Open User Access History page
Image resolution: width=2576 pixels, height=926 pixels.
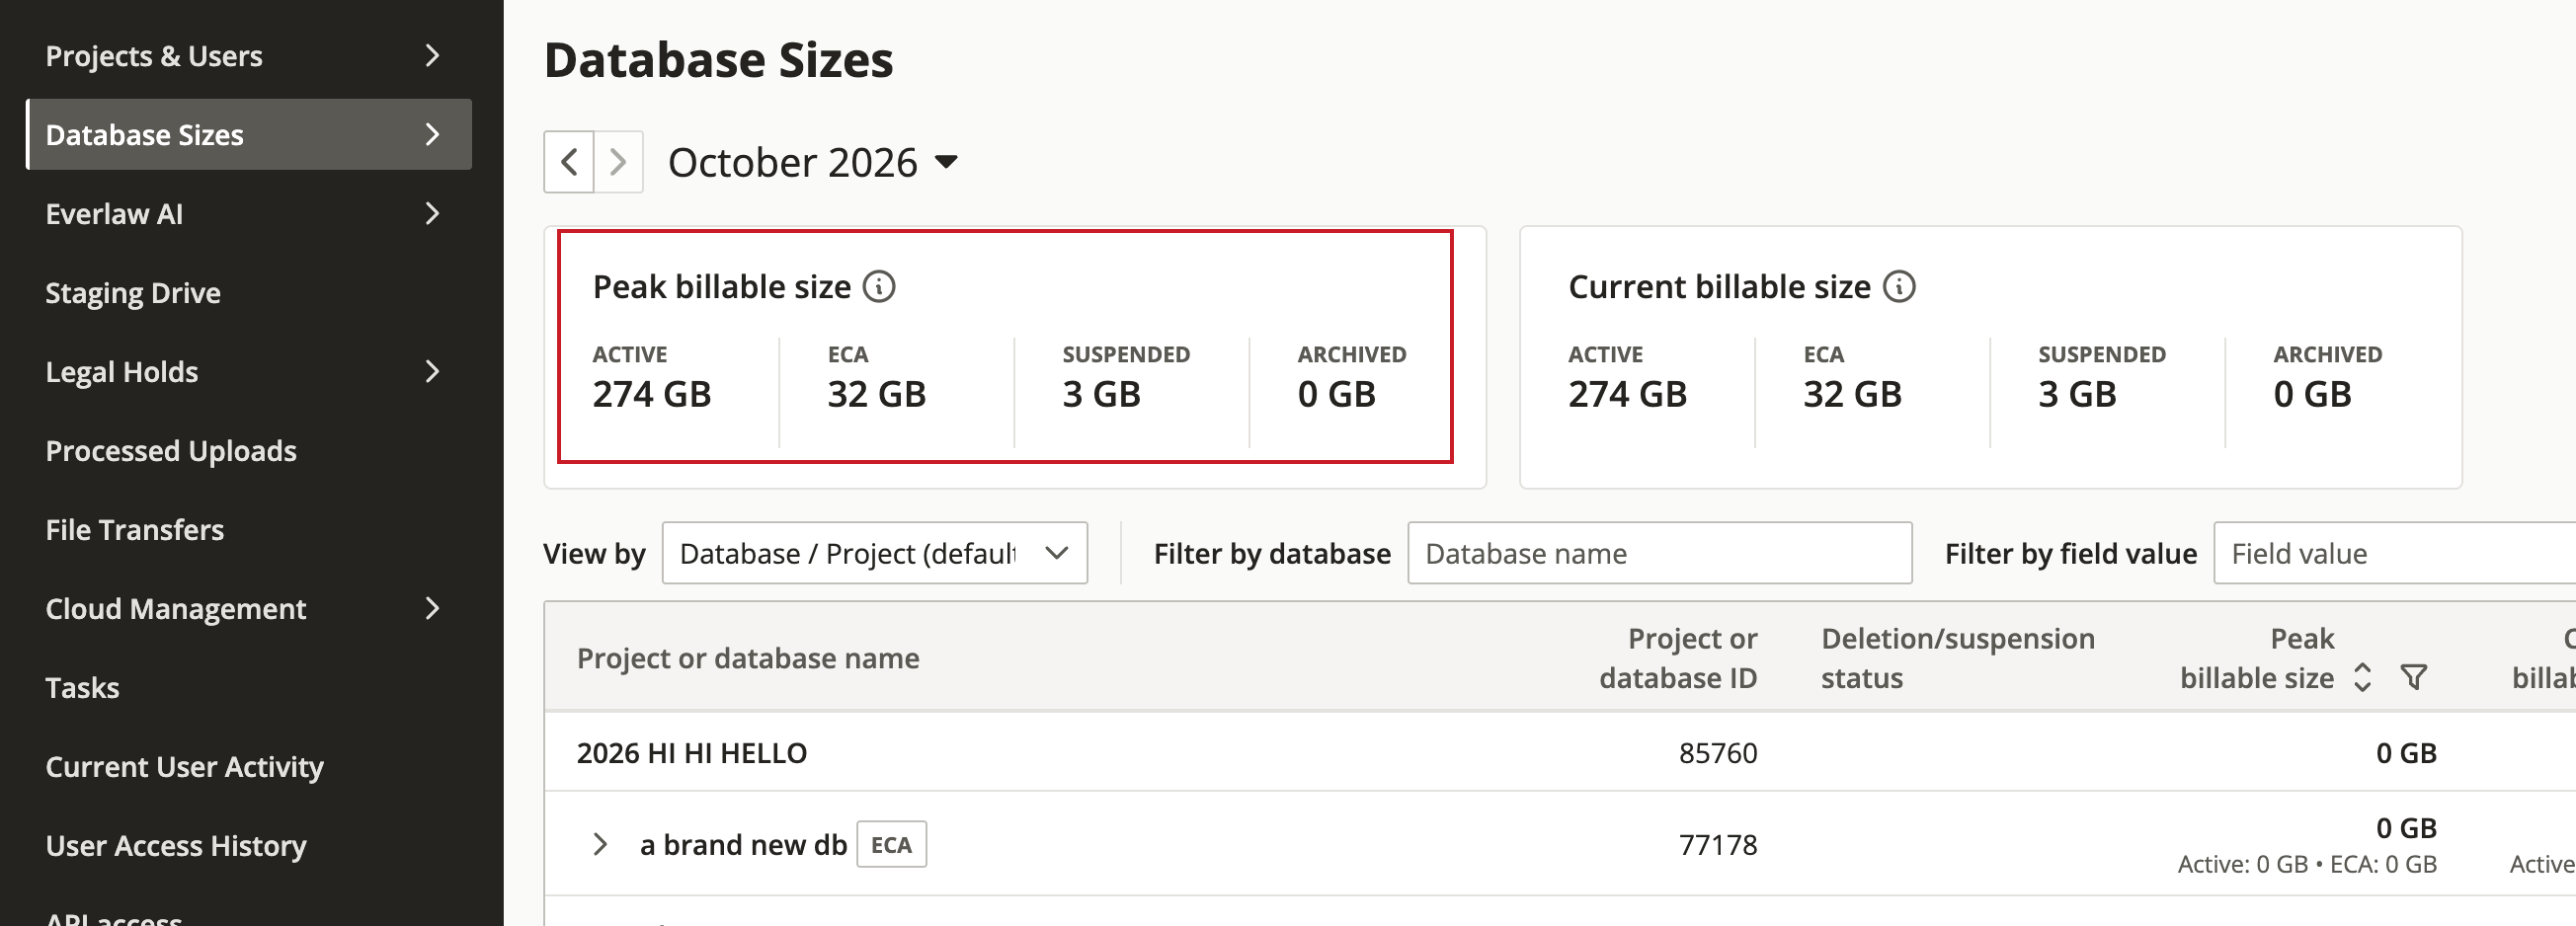(x=248, y=846)
